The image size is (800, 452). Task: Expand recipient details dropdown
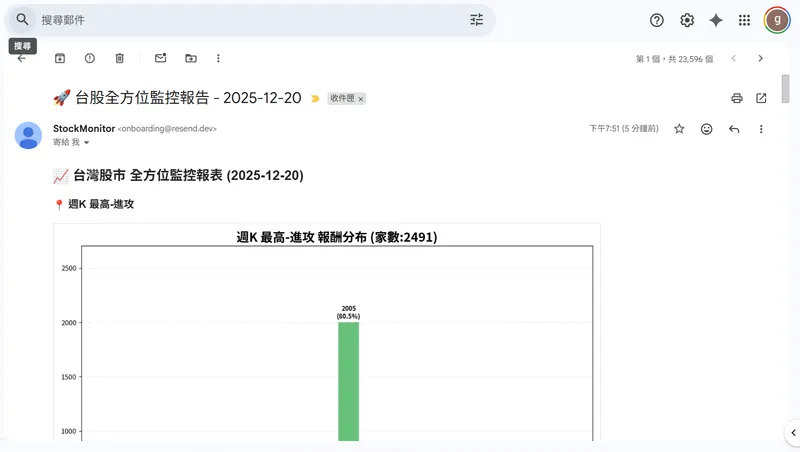click(87, 143)
